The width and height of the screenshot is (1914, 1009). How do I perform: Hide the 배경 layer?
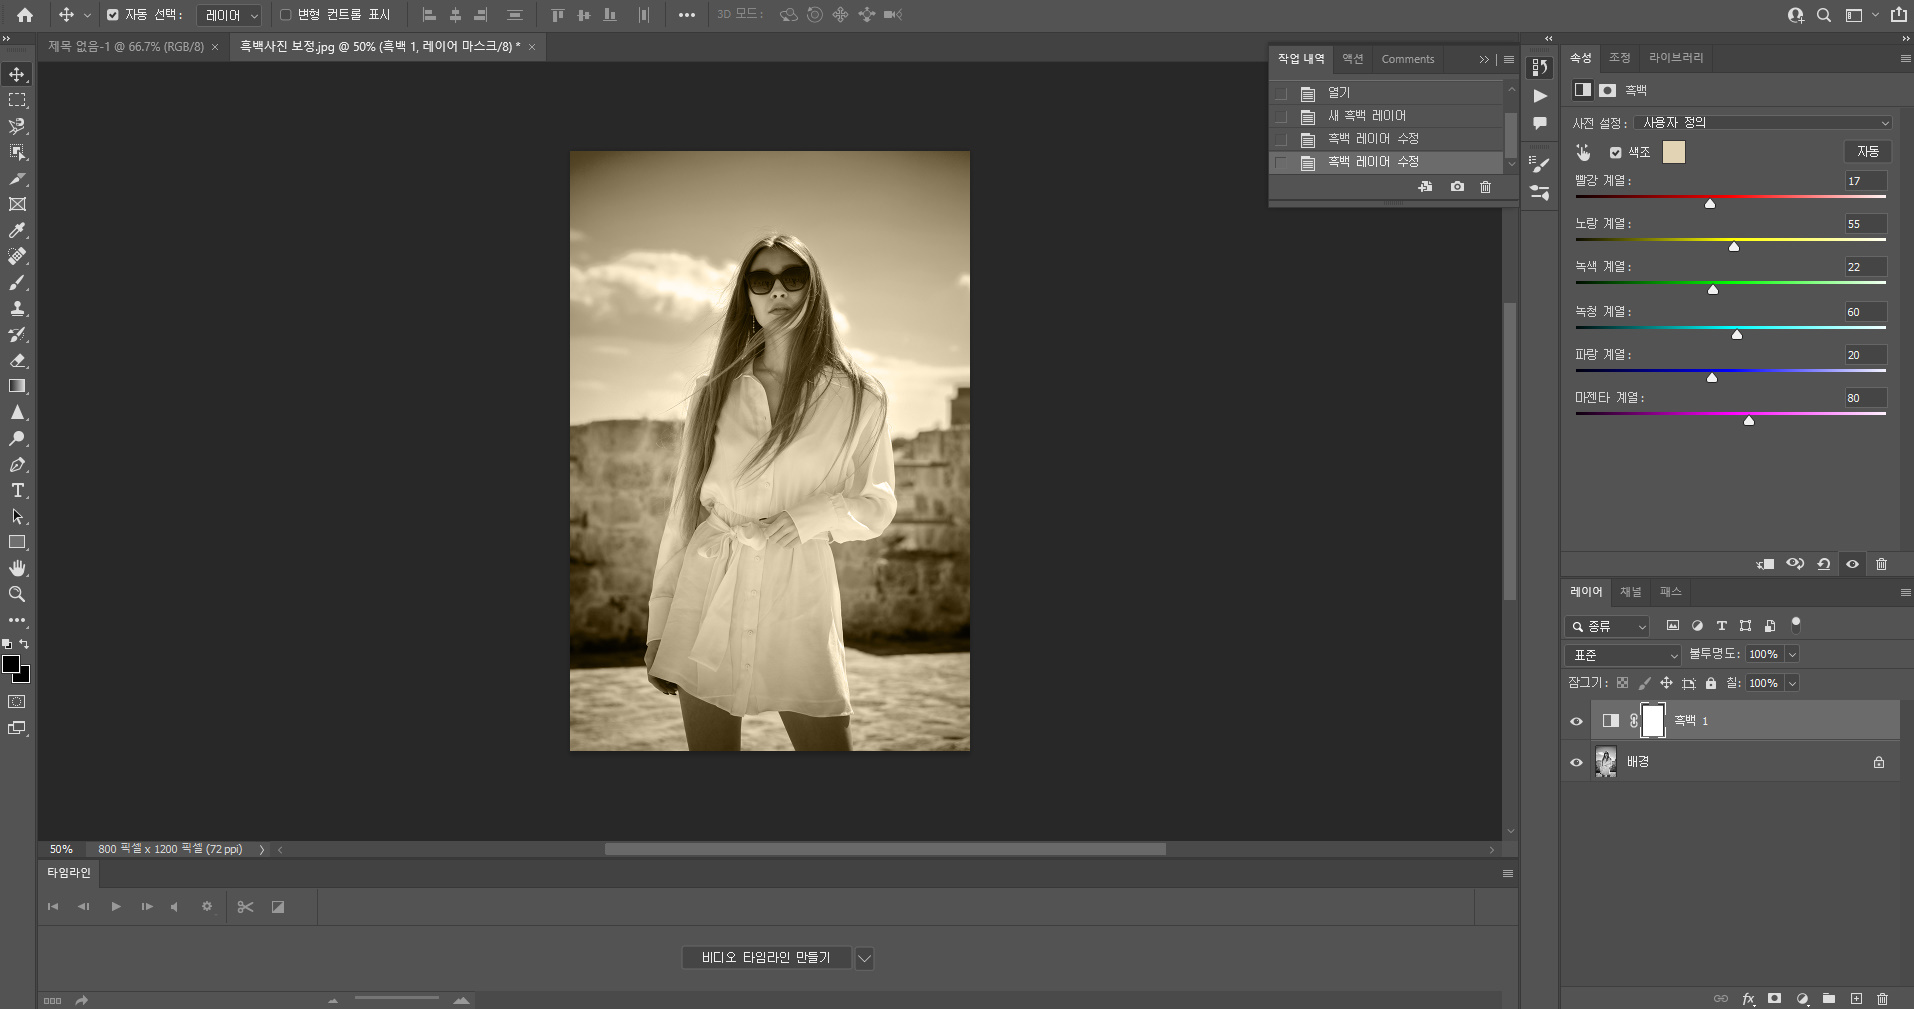coord(1577,762)
